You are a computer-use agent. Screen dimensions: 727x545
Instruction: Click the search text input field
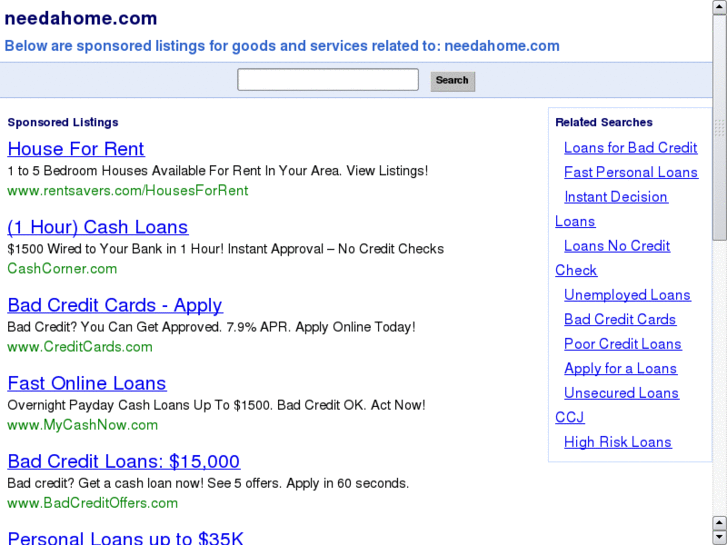(x=328, y=80)
